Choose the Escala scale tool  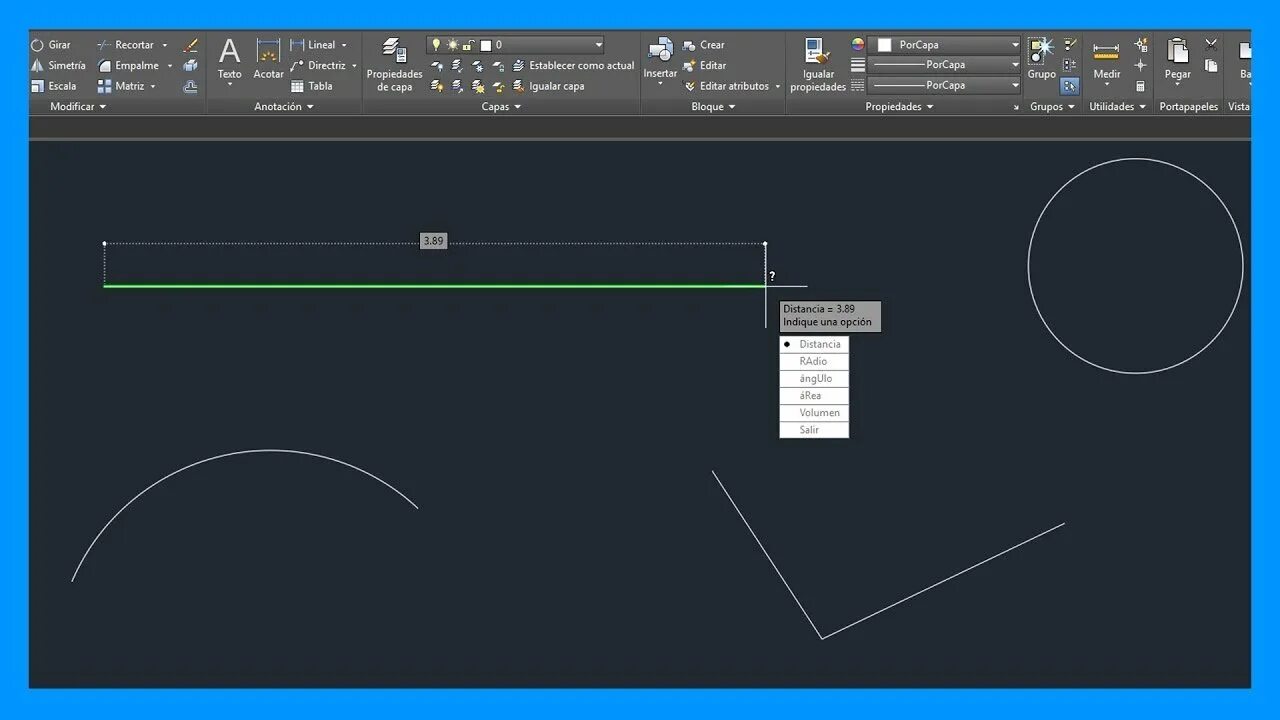pyautogui.click(x=53, y=86)
